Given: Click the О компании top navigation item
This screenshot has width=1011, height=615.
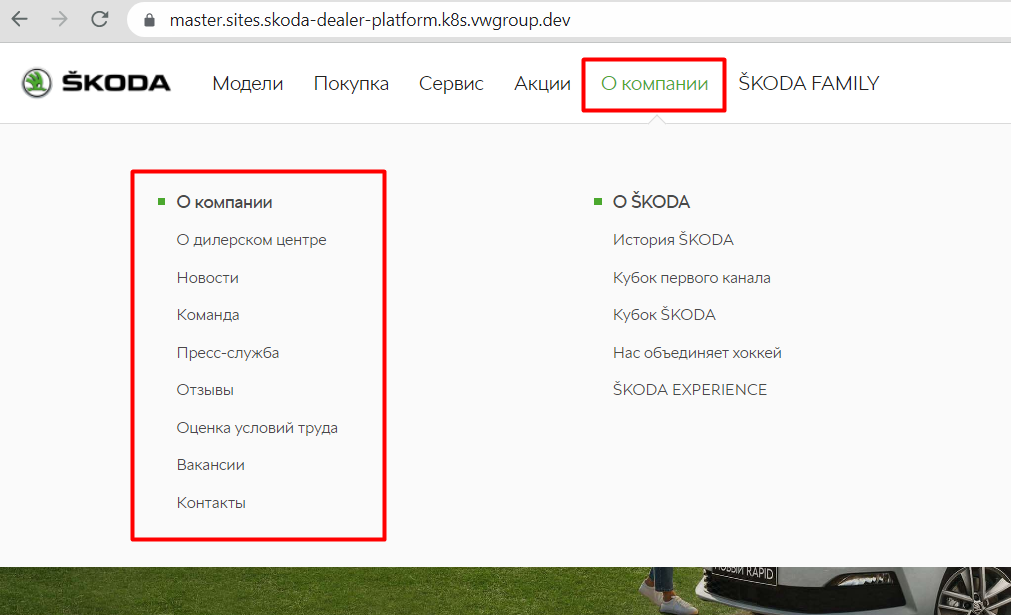Looking at the screenshot, I should [654, 83].
